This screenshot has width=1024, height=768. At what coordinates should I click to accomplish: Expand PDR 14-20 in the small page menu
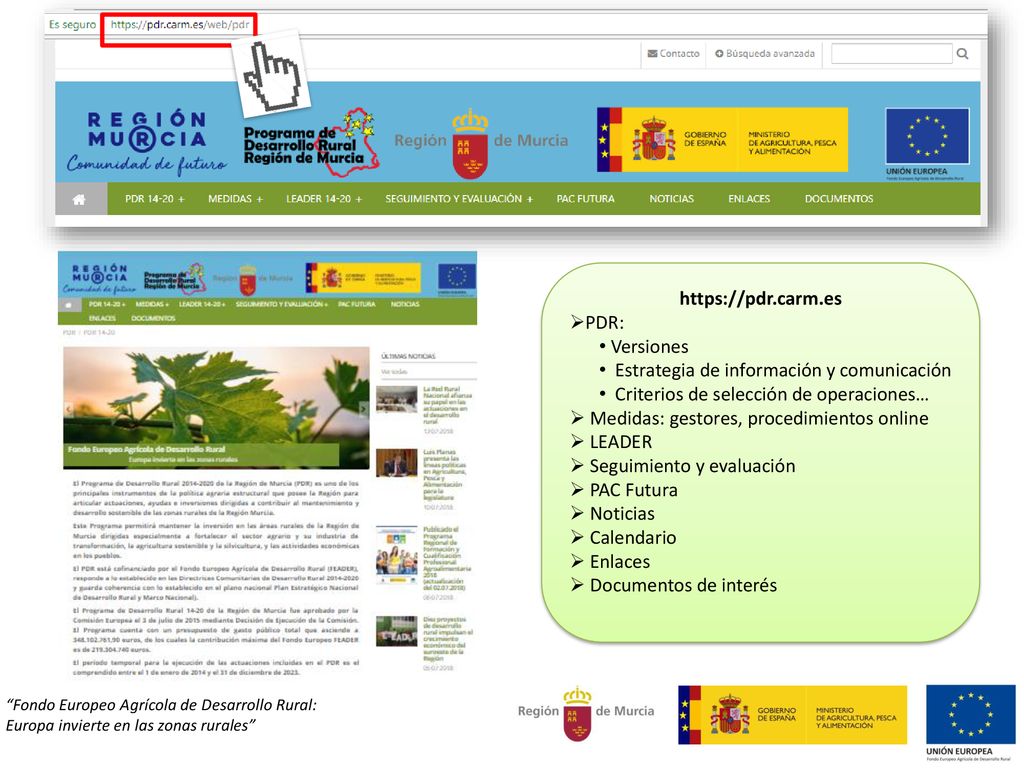[x=107, y=304]
